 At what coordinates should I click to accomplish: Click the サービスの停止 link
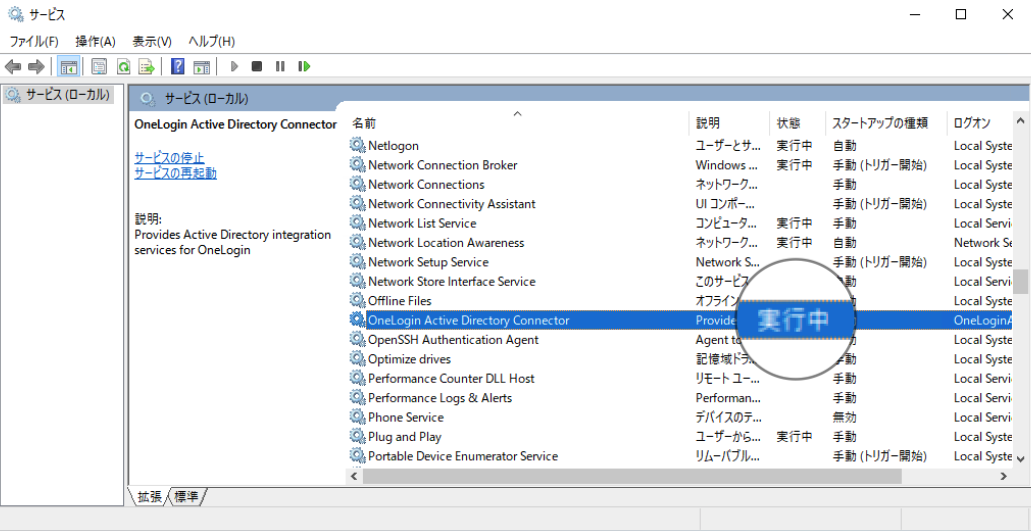tap(169, 158)
